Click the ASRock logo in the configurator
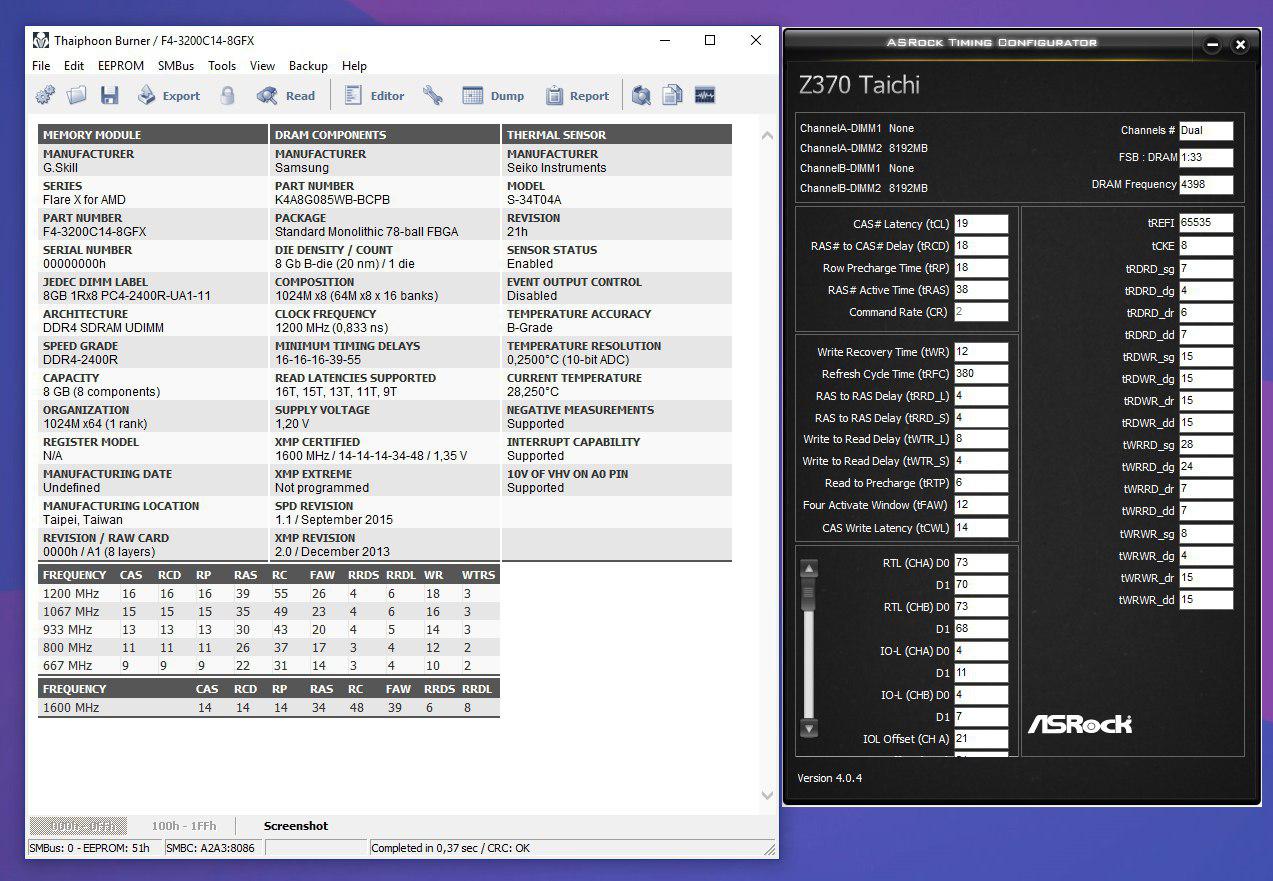The width and height of the screenshot is (1273, 881). (1080, 724)
